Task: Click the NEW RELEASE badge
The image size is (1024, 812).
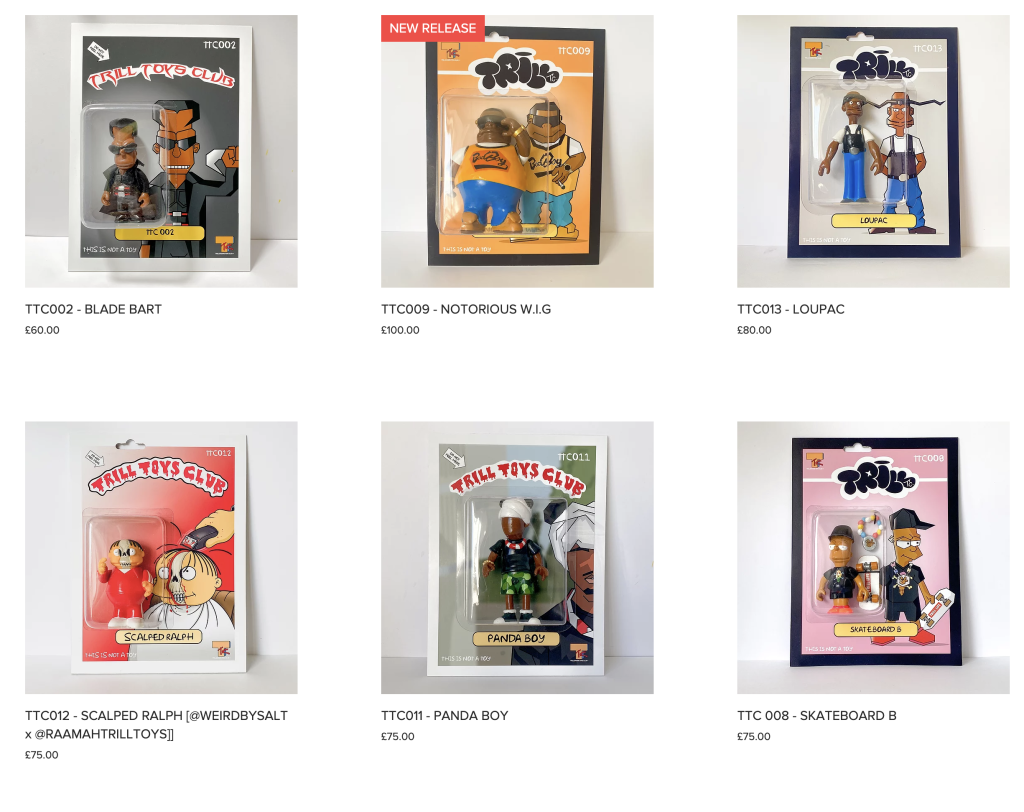Action: point(432,28)
